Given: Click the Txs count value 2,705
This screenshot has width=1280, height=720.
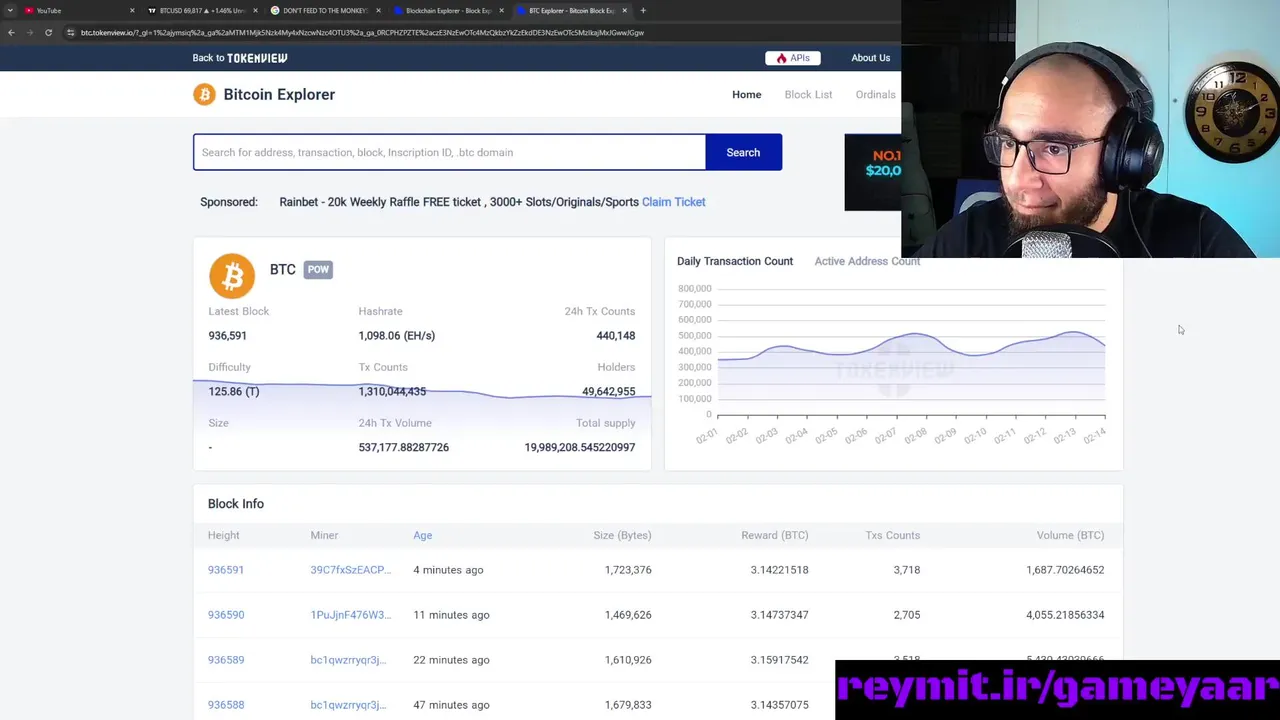Looking at the screenshot, I should 907,615.
